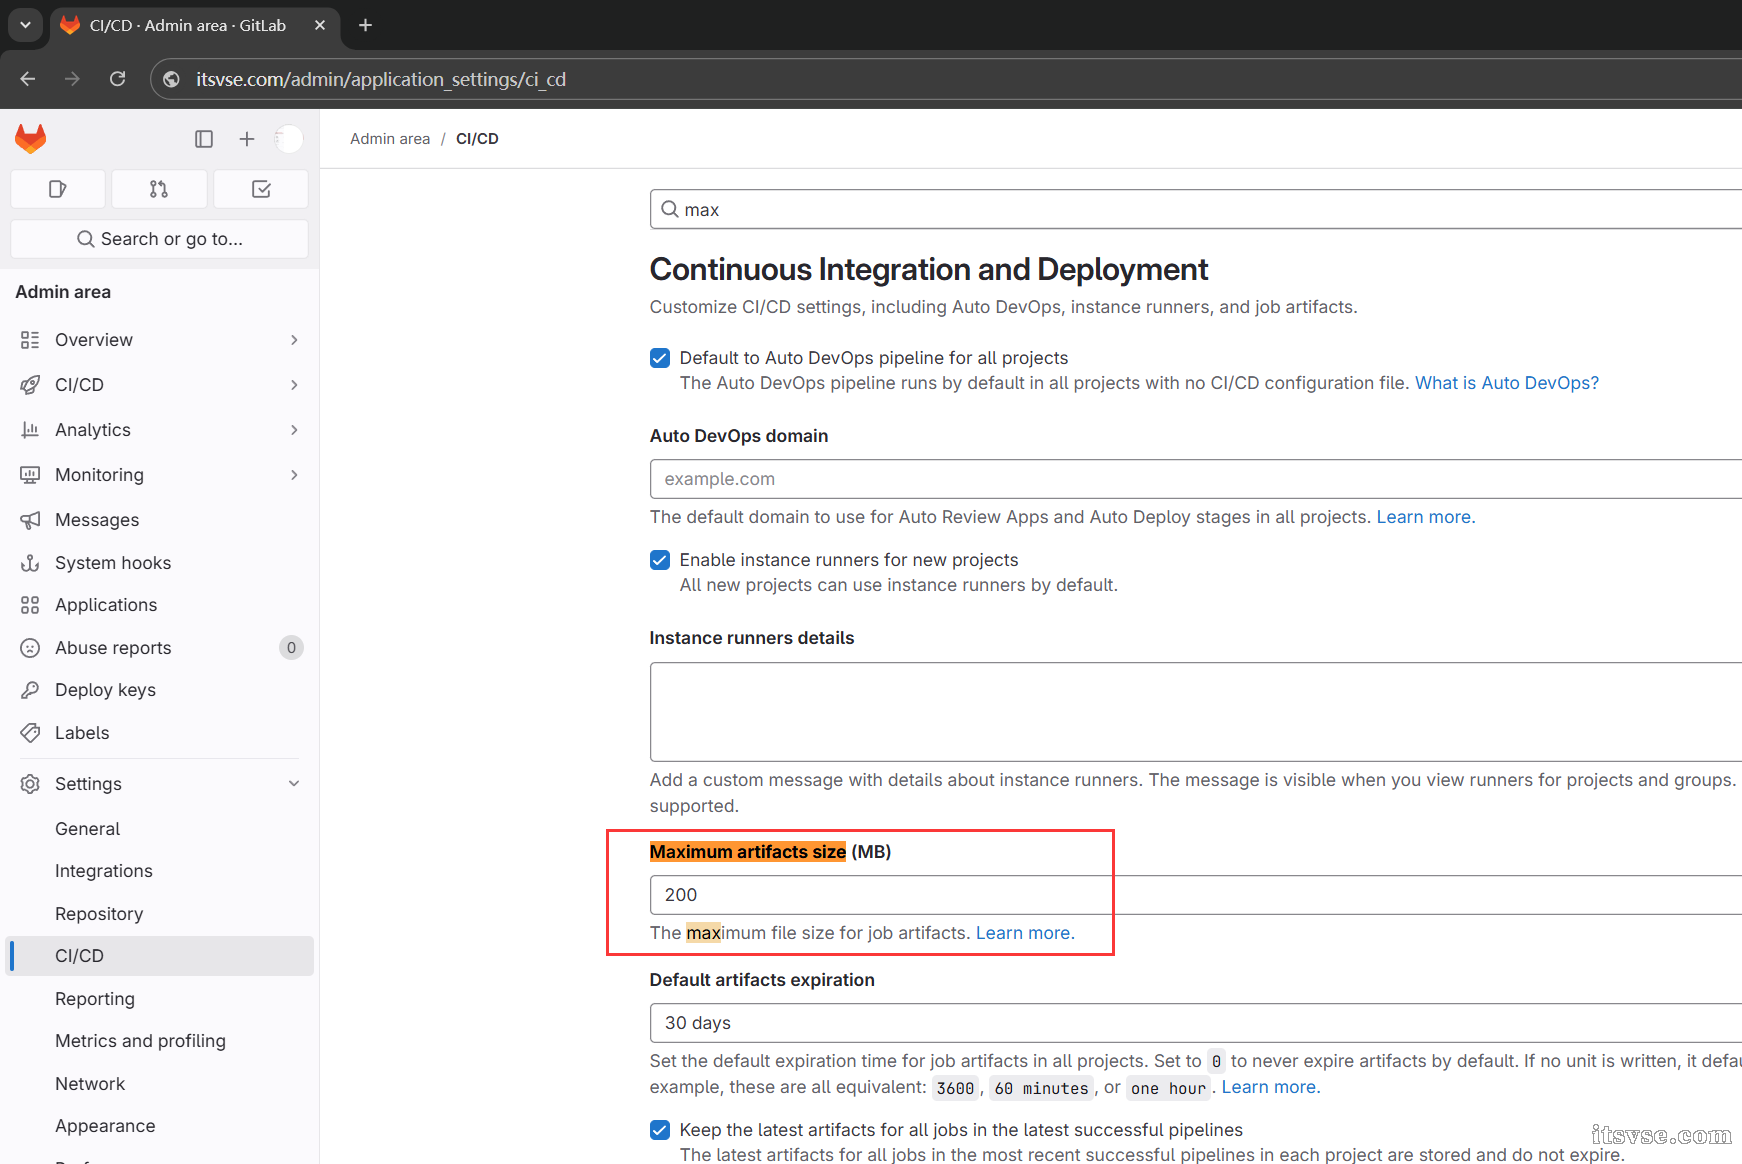
Task: Reload the current page
Action: pos(117,79)
